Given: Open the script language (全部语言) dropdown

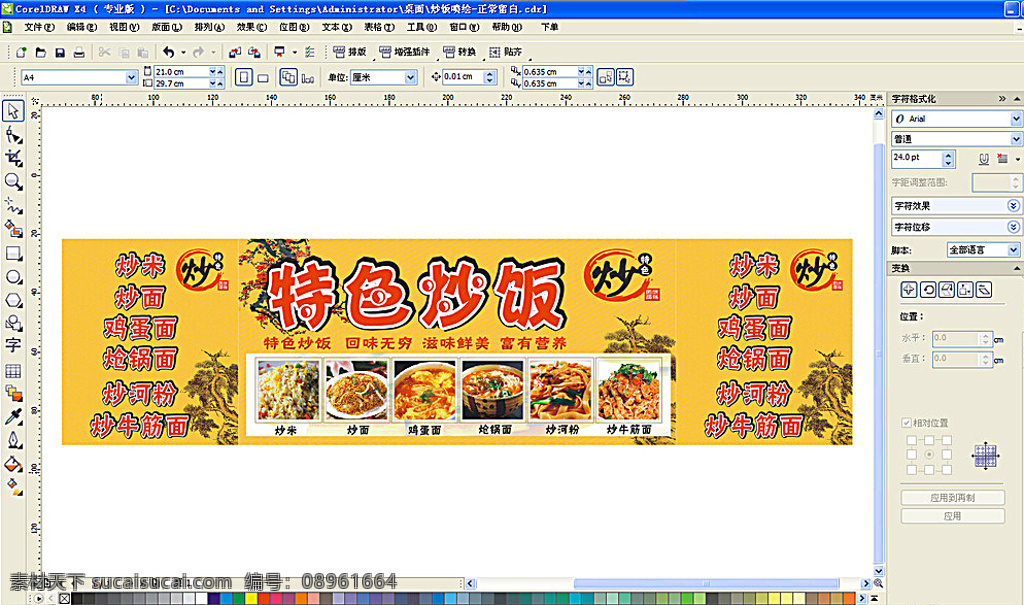Looking at the screenshot, I should 1014,250.
